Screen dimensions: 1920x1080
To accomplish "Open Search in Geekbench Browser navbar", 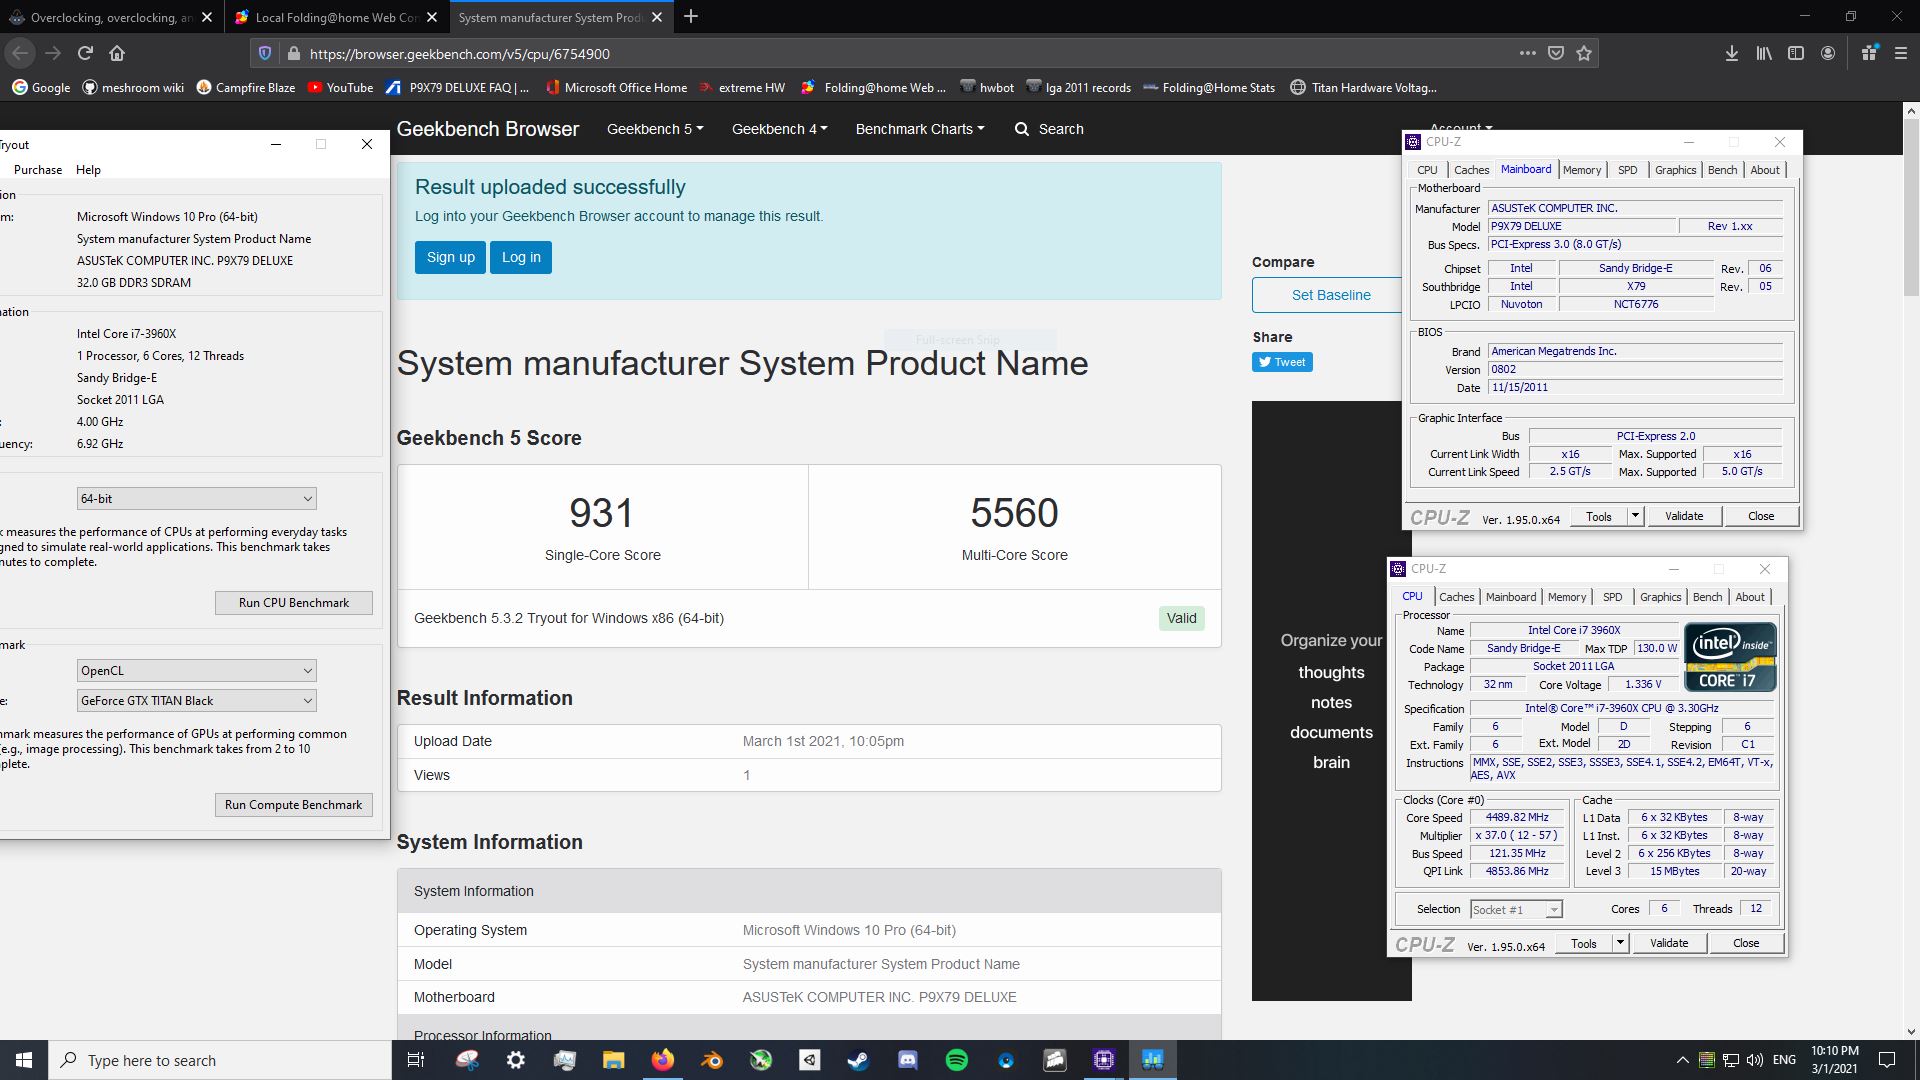I will [x=1049, y=129].
